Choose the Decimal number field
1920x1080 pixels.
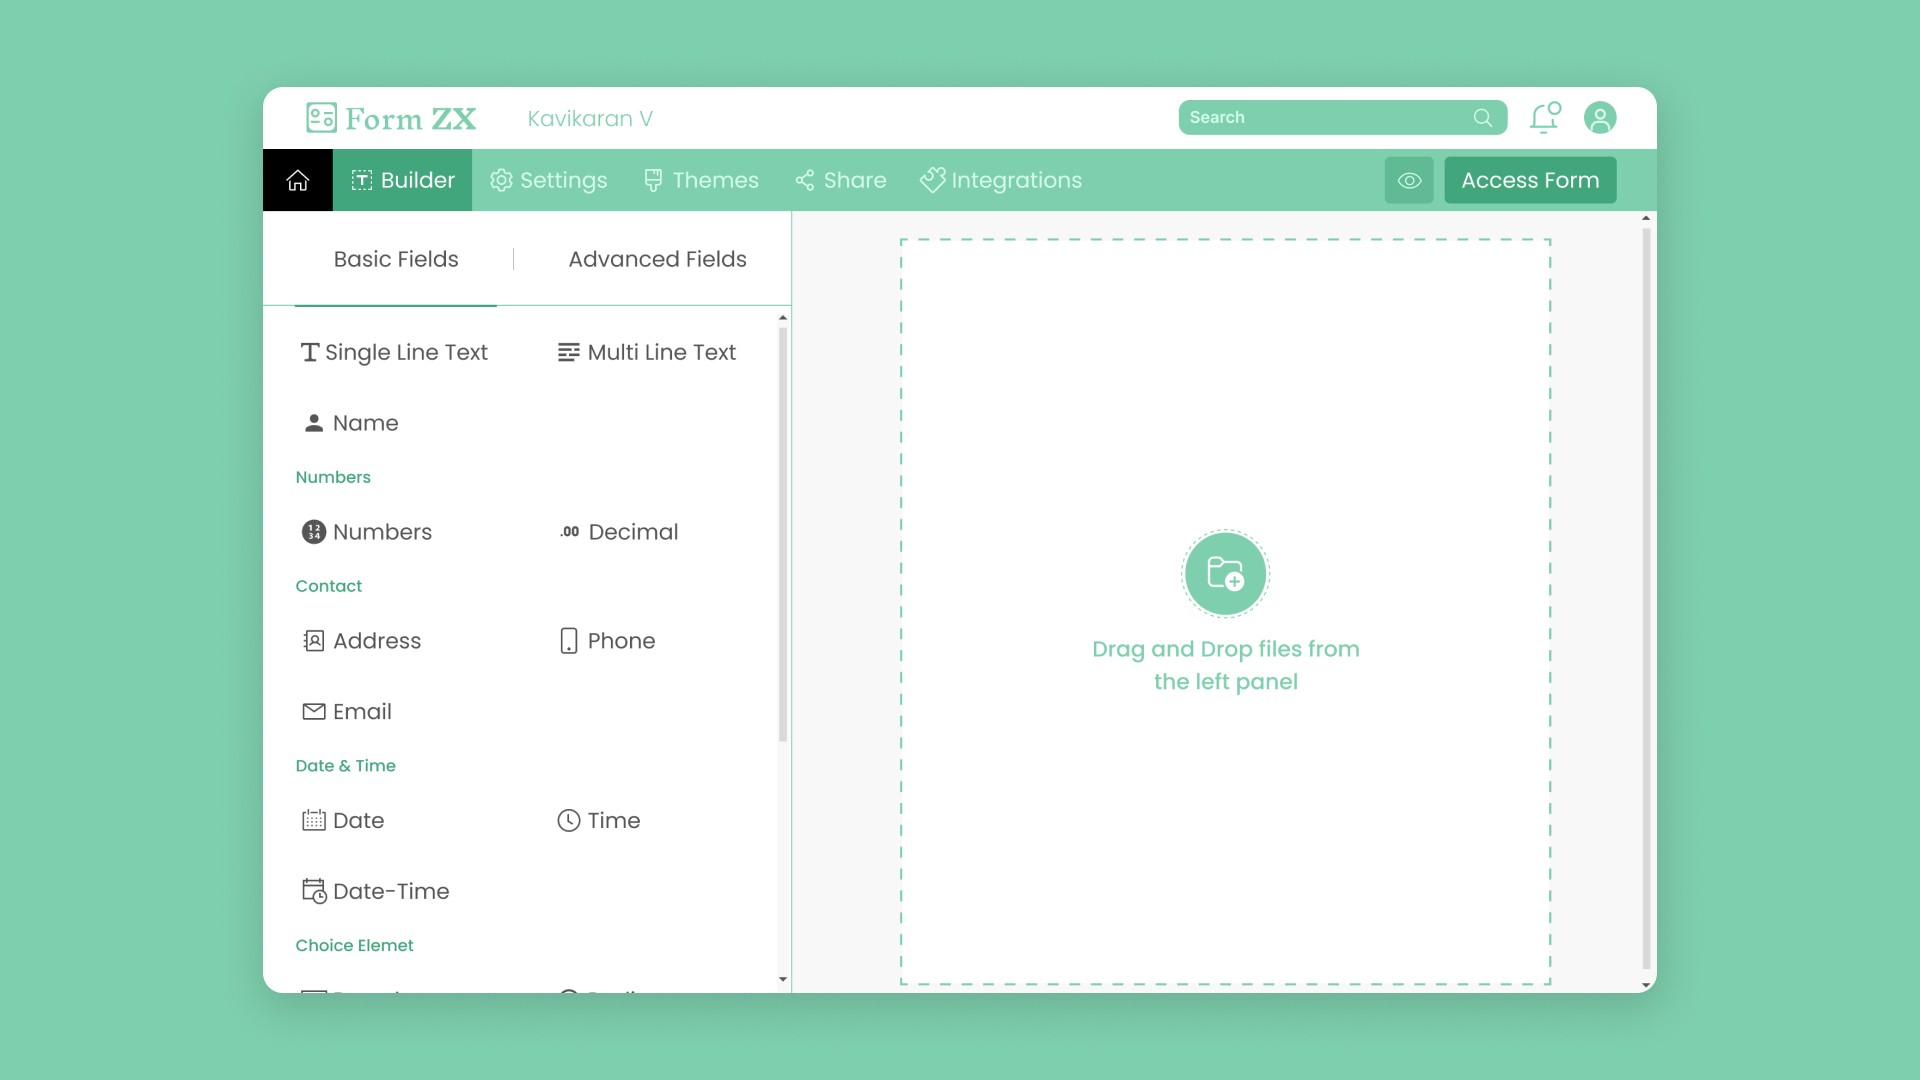click(x=618, y=532)
